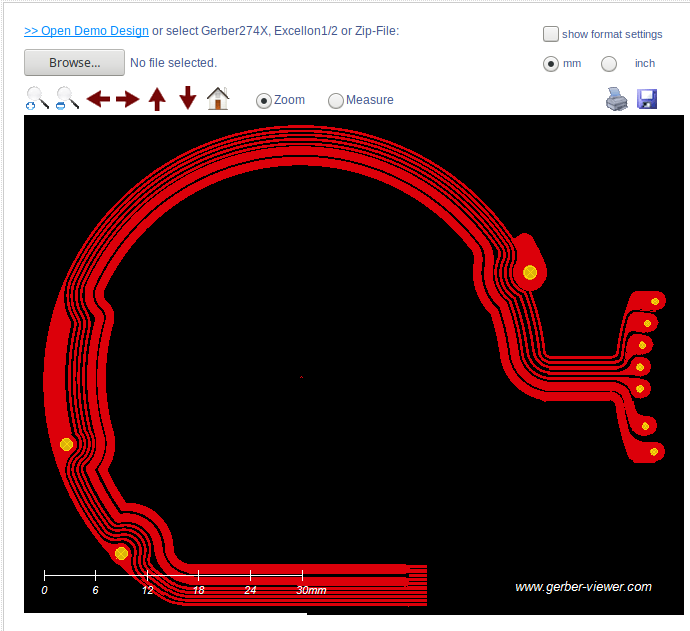Save image with the floppy disk icon
The image size is (690, 631).
tap(647, 99)
